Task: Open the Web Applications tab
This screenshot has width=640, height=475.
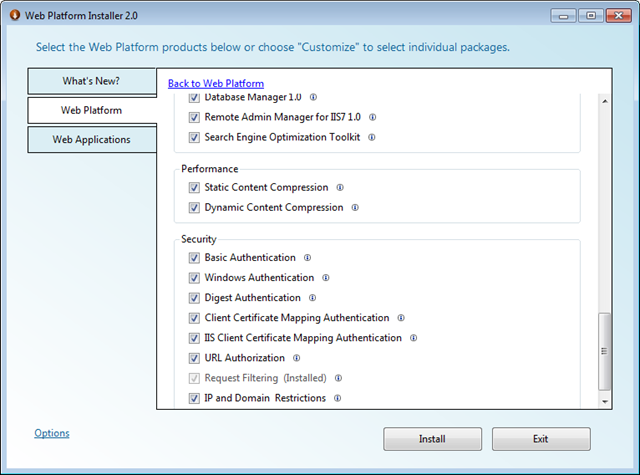Action: click(92, 140)
